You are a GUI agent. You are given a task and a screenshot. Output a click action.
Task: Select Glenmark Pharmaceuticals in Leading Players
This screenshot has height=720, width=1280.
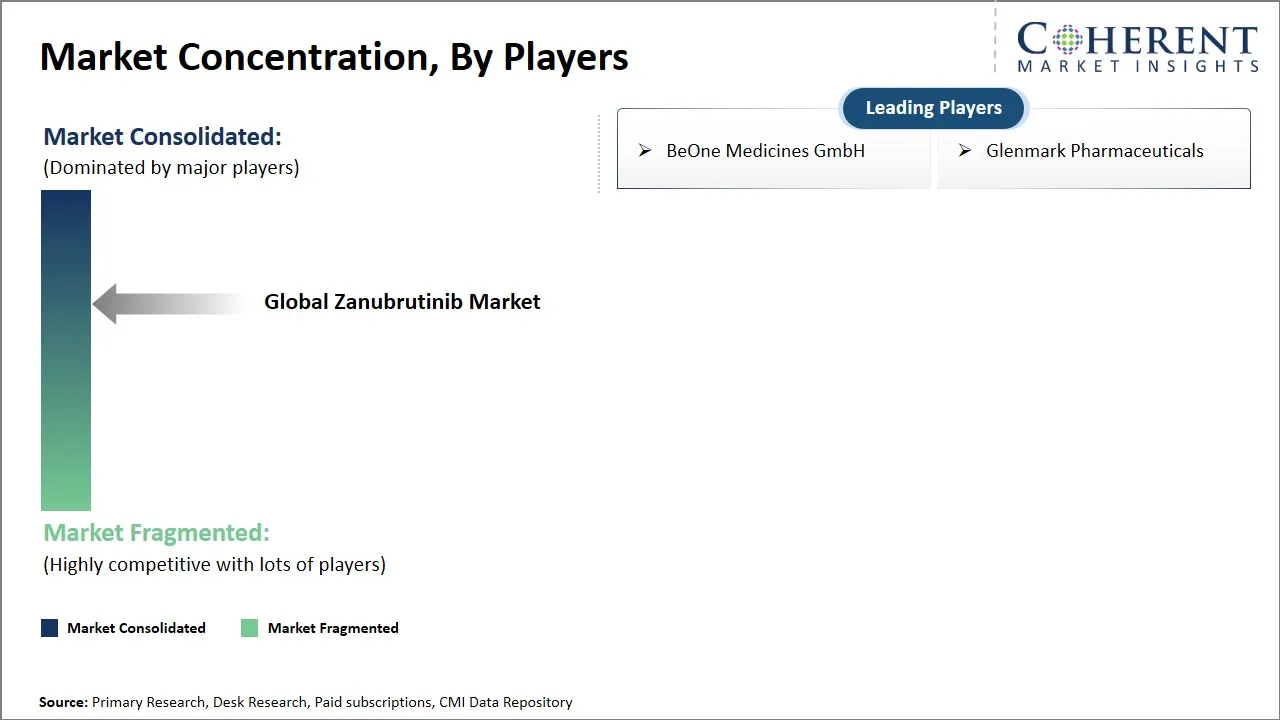1094,151
